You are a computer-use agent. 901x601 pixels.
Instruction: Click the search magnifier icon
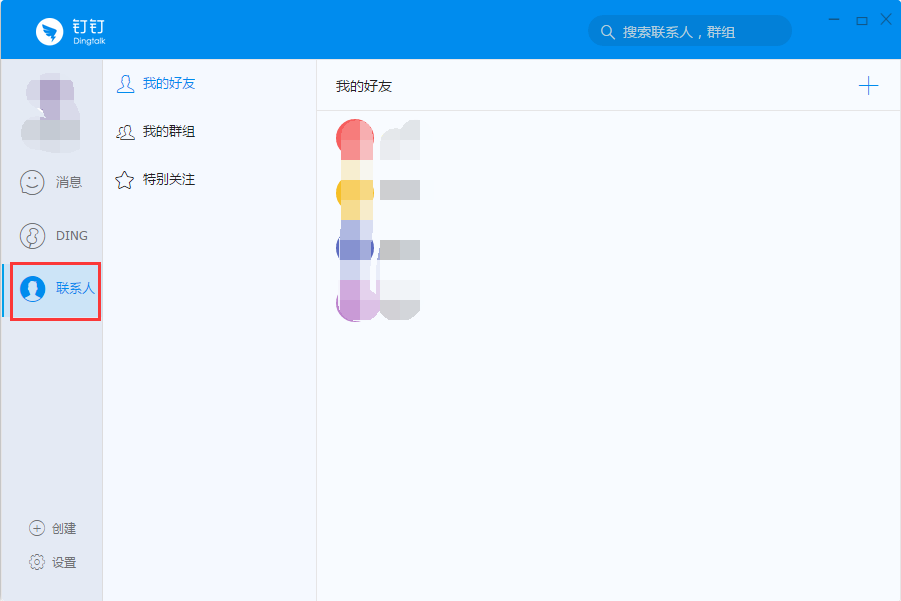[x=607, y=32]
